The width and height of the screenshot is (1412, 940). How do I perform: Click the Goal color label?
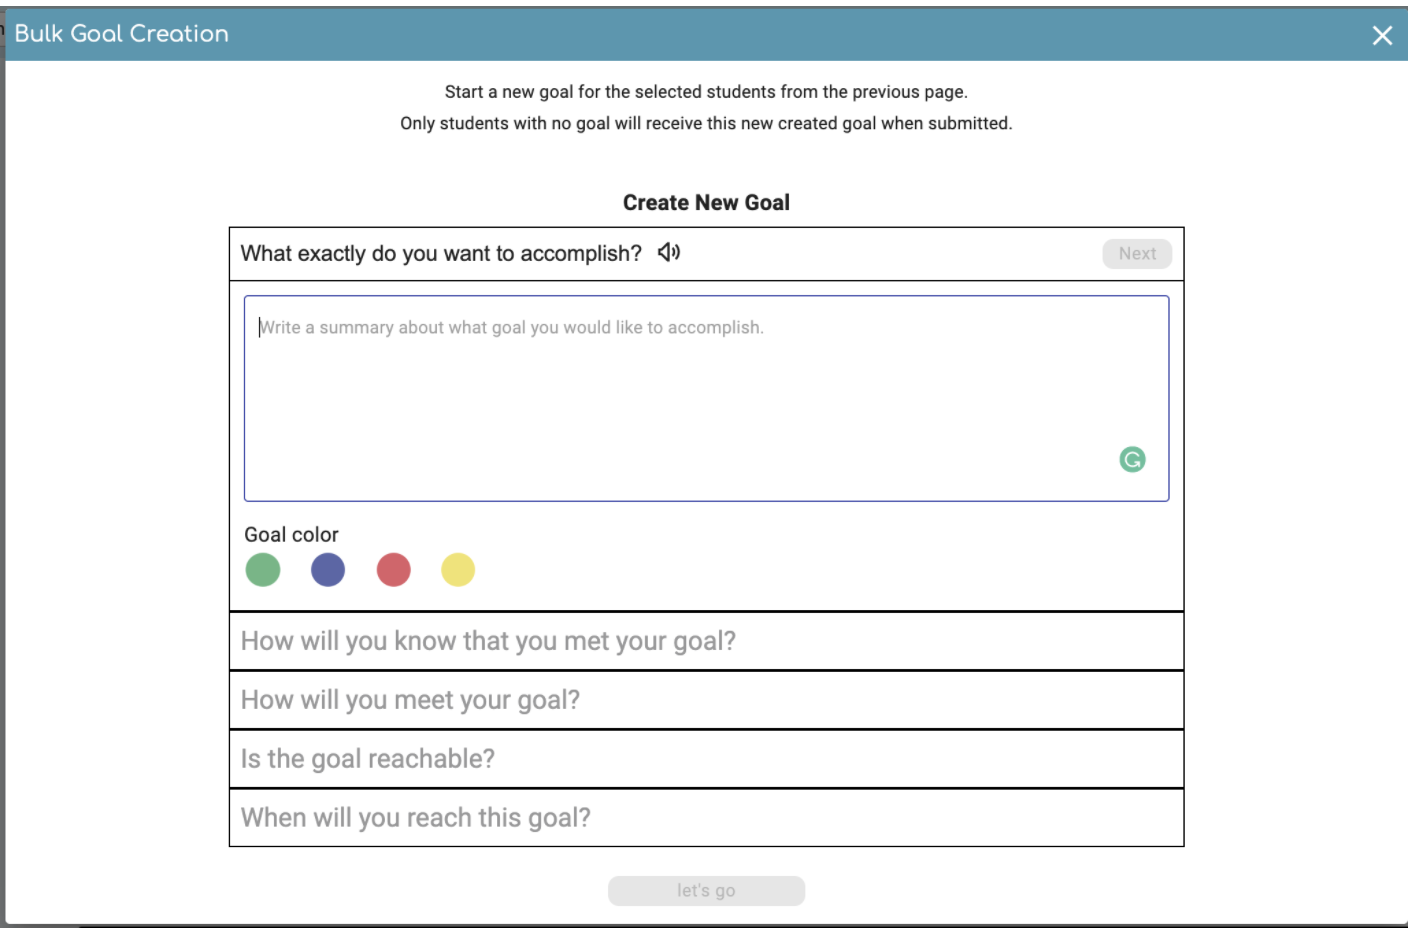[x=290, y=534]
